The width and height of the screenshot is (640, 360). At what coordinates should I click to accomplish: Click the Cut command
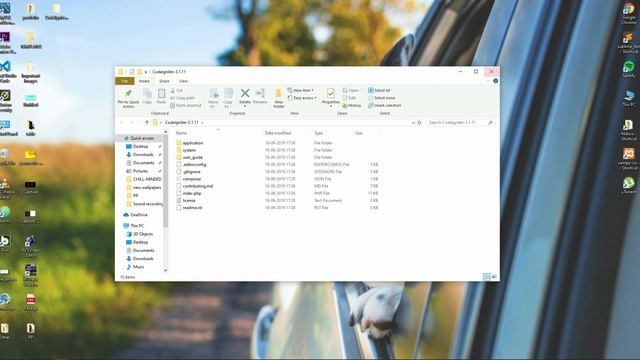pos(177,90)
